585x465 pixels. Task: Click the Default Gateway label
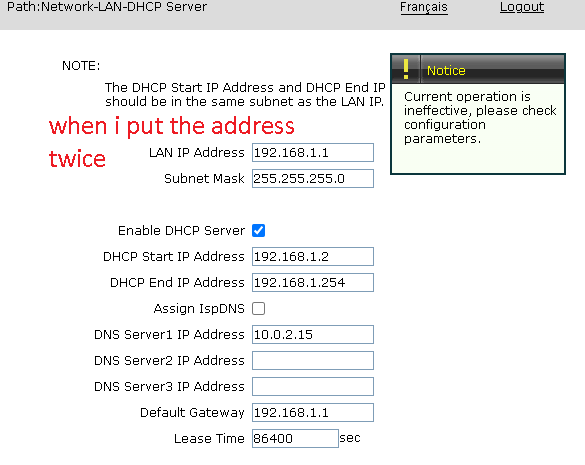pyautogui.click(x=192, y=413)
